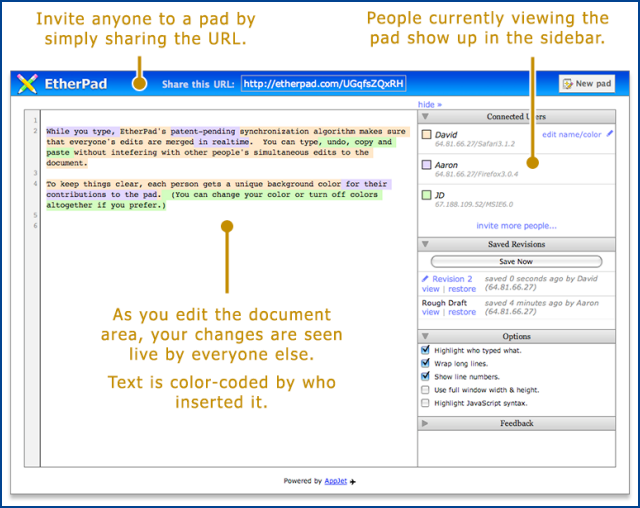Collapse the Saved Revisions section triangle
The height and width of the screenshot is (508, 640).
(425, 244)
